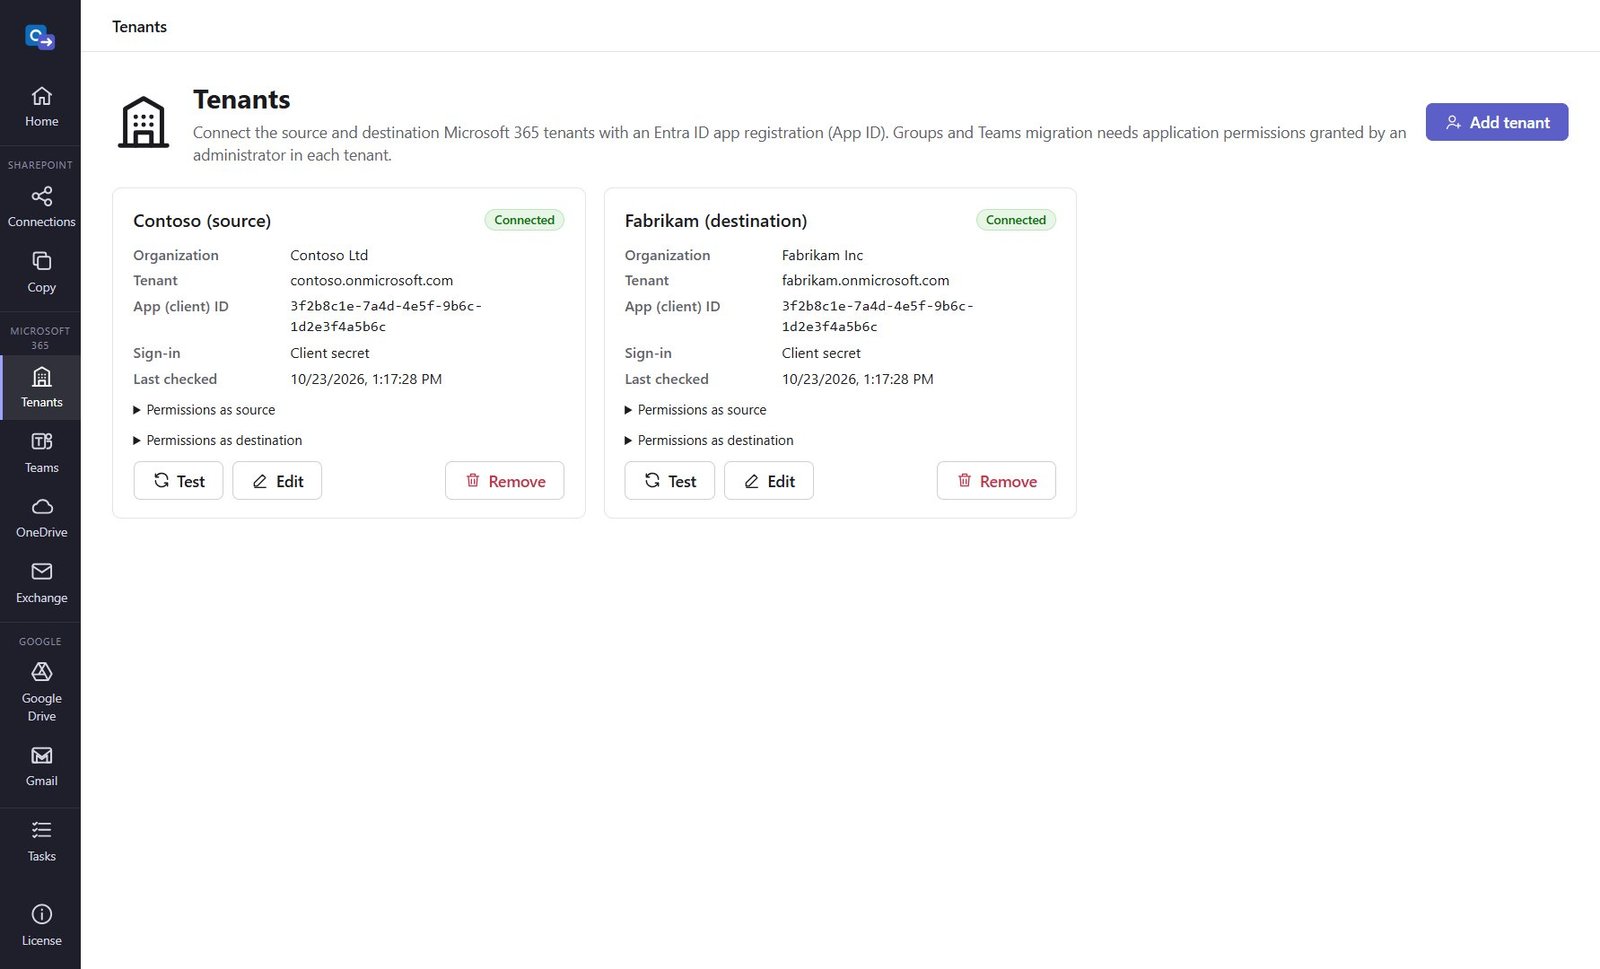The image size is (1600, 969).
Task: Remove the Fabrikam destination tenant
Action: pyautogui.click(x=996, y=481)
